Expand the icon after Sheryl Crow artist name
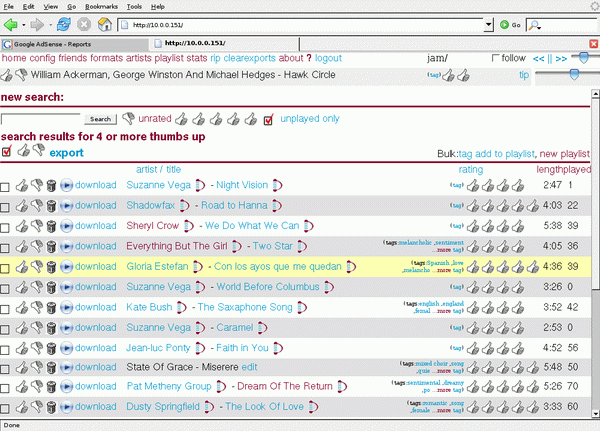This screenshot has height=431, width=600. click(x=188, y=226)
